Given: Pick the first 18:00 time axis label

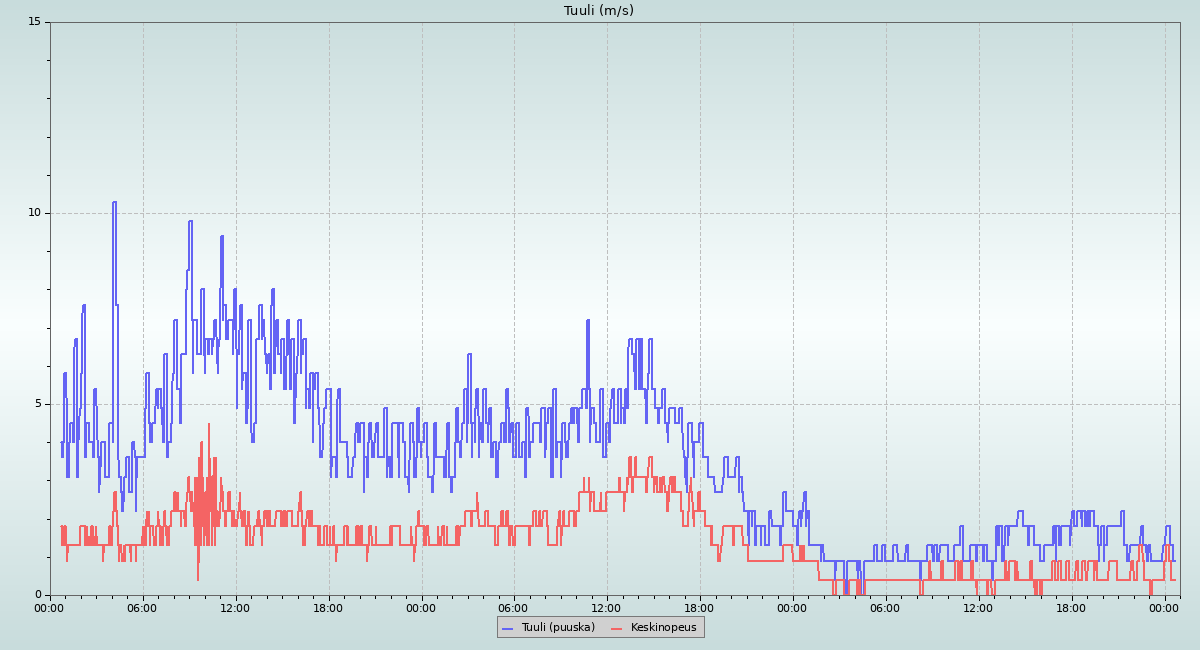Looking at the screenshot, I should click(x=329, y=607).
